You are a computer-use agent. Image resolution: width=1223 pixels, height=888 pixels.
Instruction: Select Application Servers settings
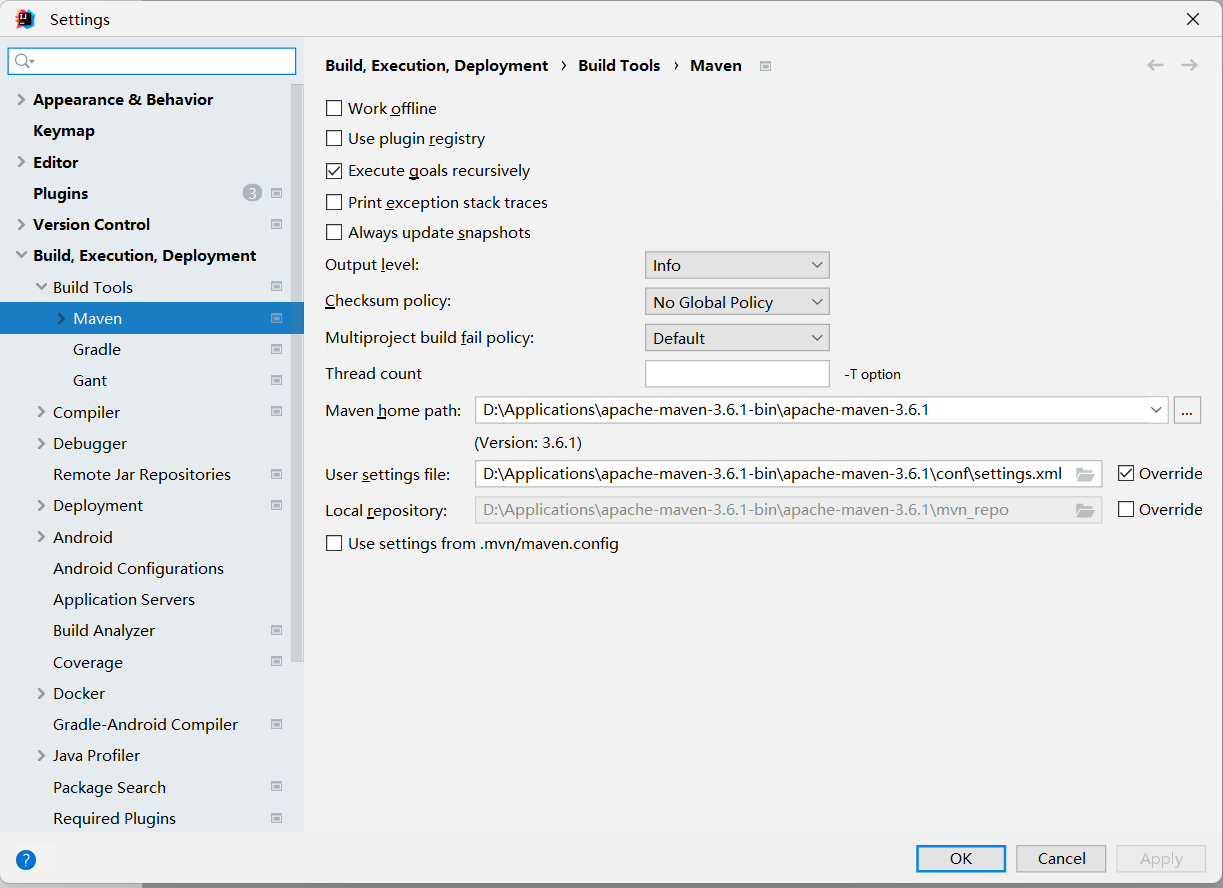pyautogui.click(x=124, y=599)
